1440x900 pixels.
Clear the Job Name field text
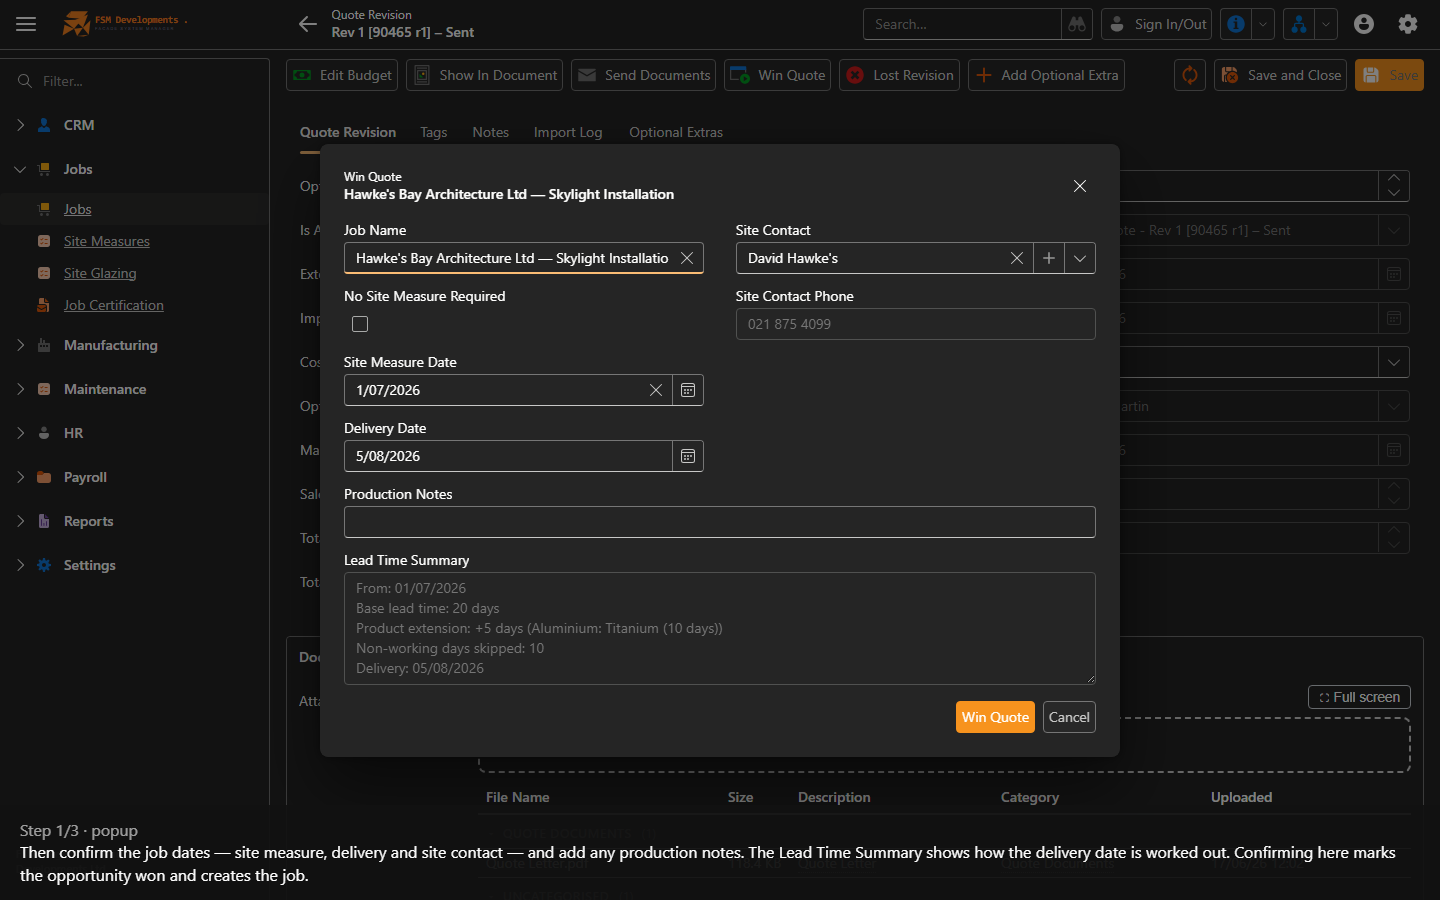pyautogui.click(x=687, y=258)
